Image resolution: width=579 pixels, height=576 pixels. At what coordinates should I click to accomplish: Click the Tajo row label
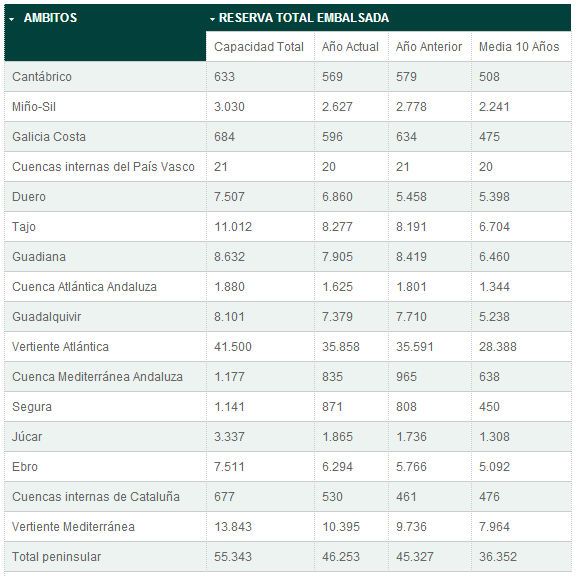(24, 227)
